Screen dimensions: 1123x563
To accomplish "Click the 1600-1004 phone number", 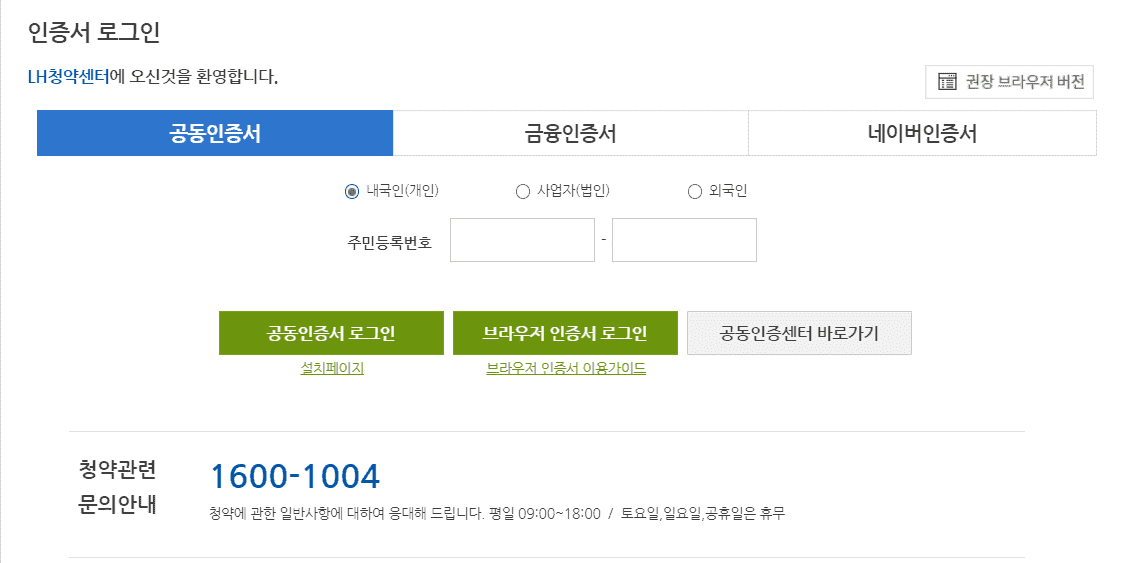I will tap(295, 476).
